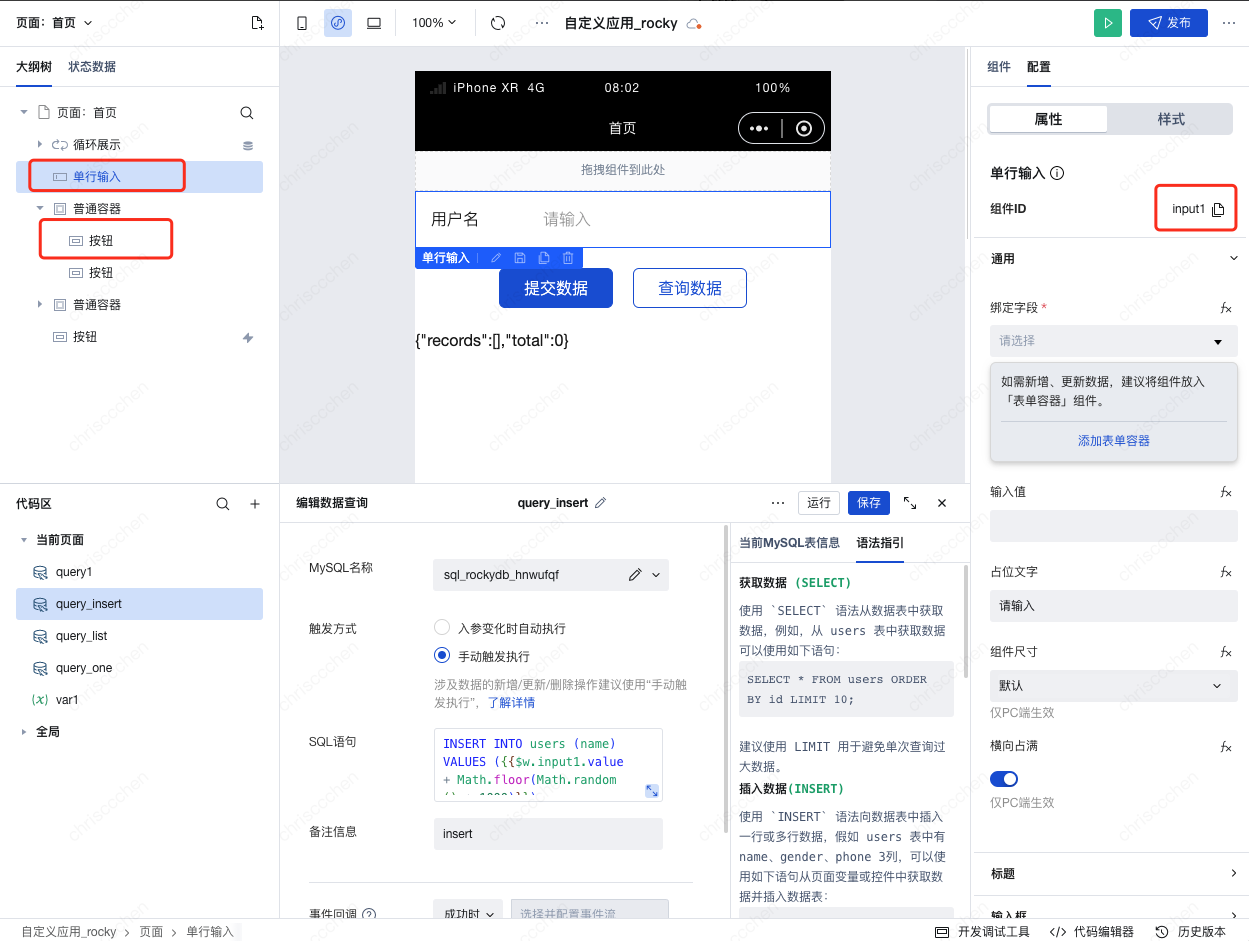Open fx expression for 绑定字段
The image size is (1249, 941).
1225,308
